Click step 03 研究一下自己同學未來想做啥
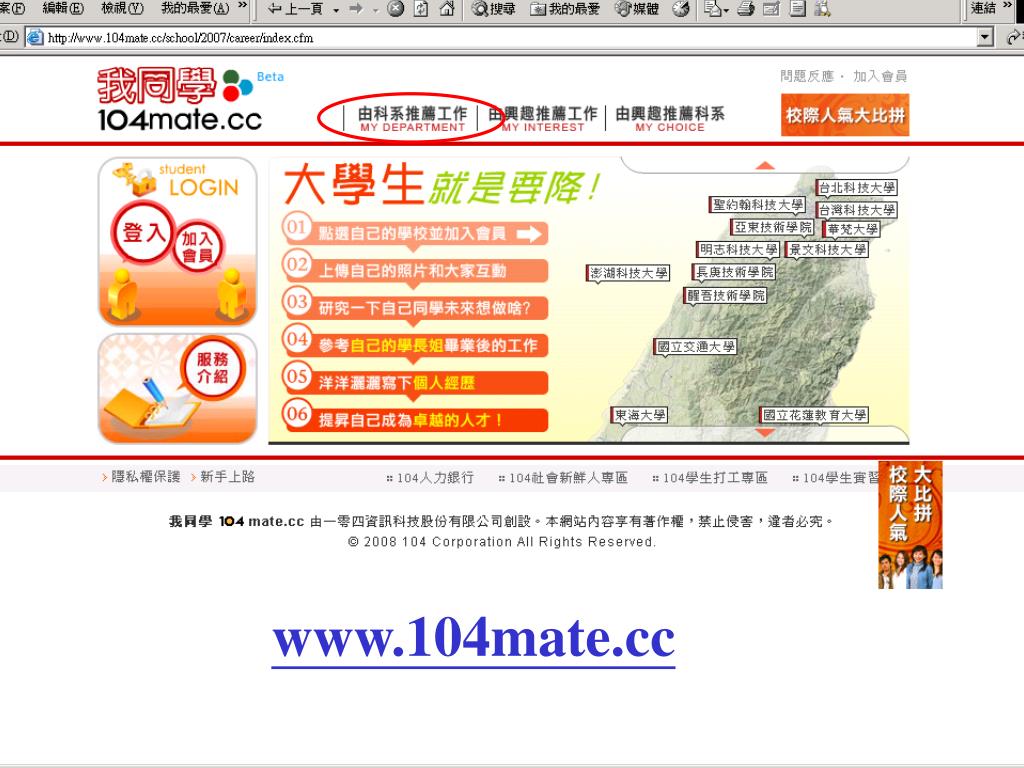 coord(415,308)
